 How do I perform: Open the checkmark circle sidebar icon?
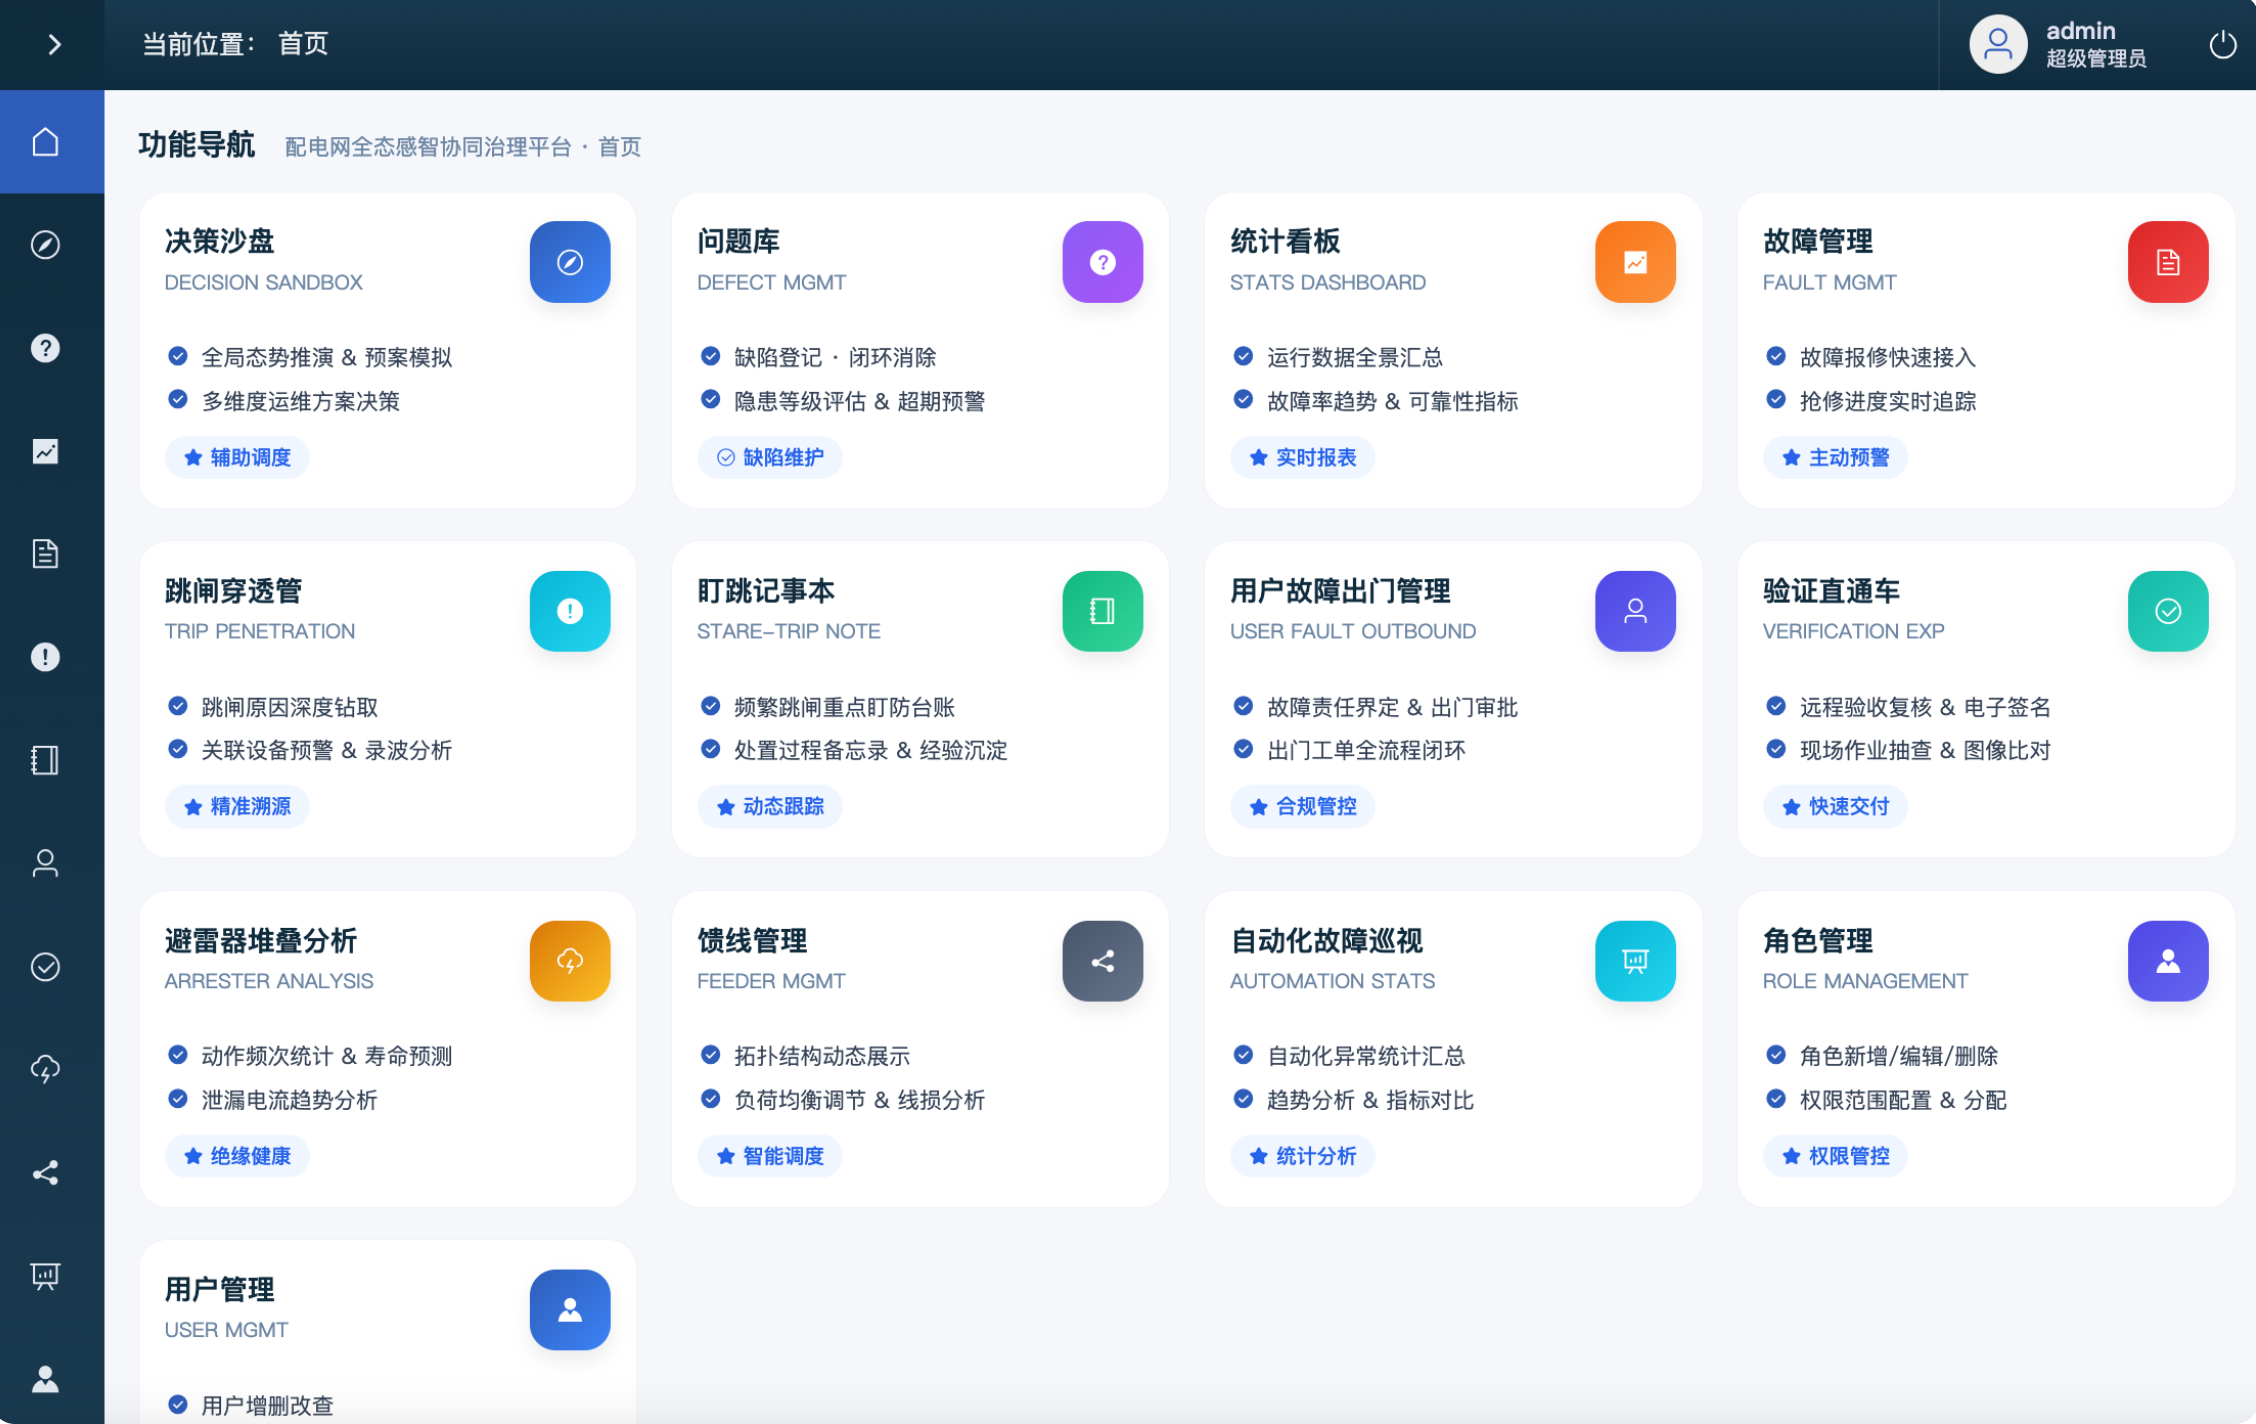(45, 967)
